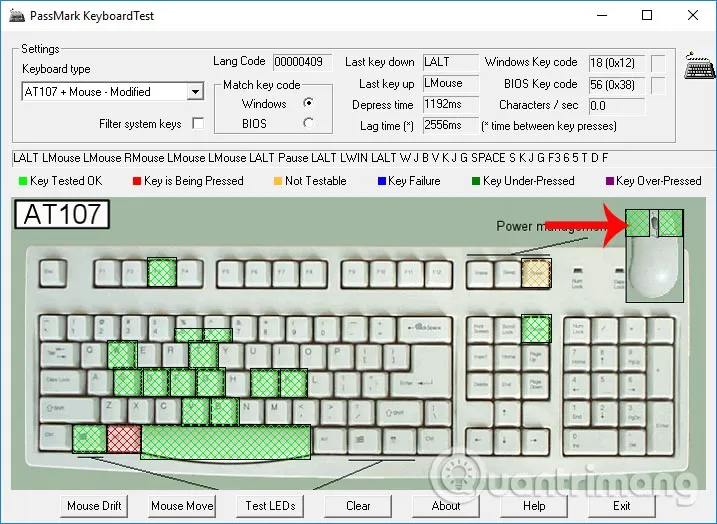Image resolution: width=717 pixels, height=524 pixels.
Task: Click the Depress time field
Action: tap(451, 104)
